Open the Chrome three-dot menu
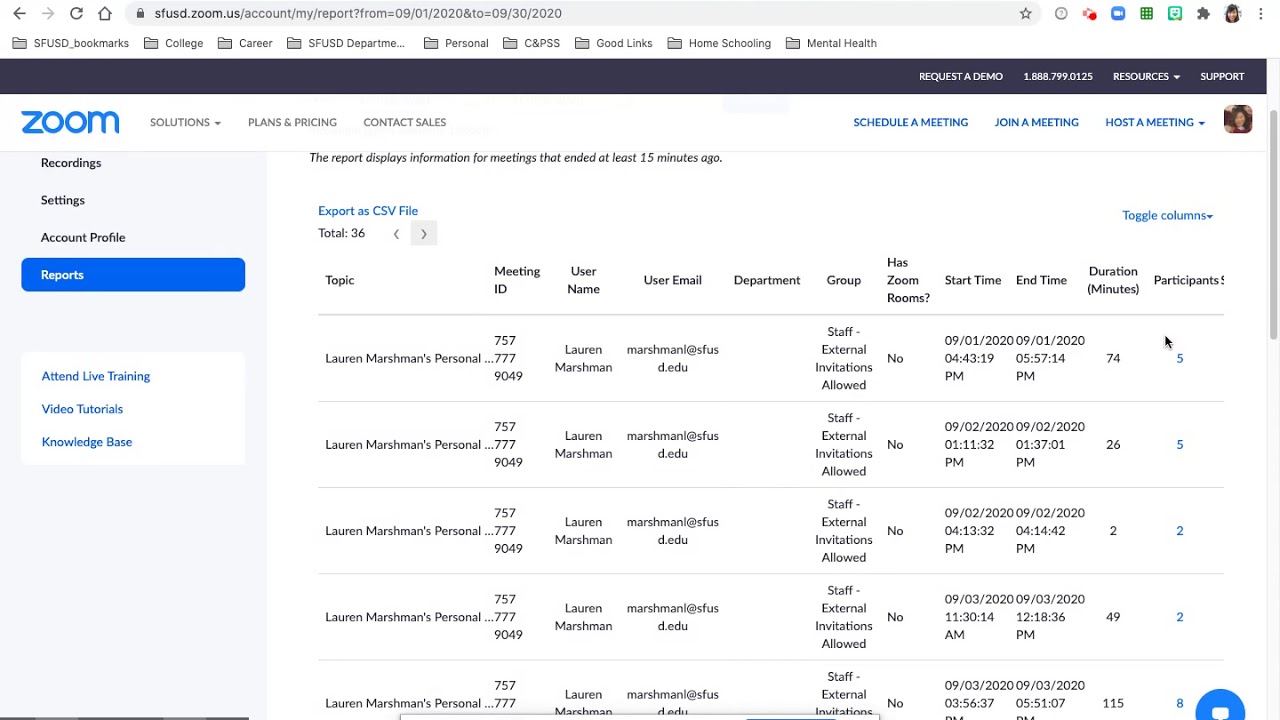Image resolution: width=1280 pixels, height=720 pixels. pyautogui.click(x=1260, y=13)
